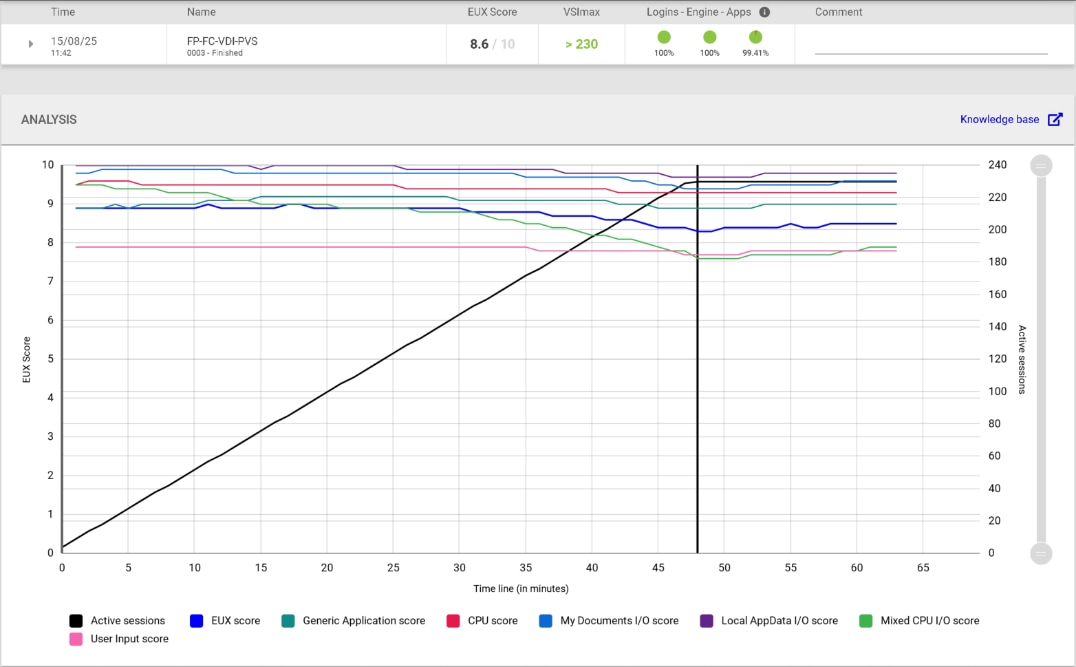
Task: Click the EUX Score column header
Action: coord(492,12)
